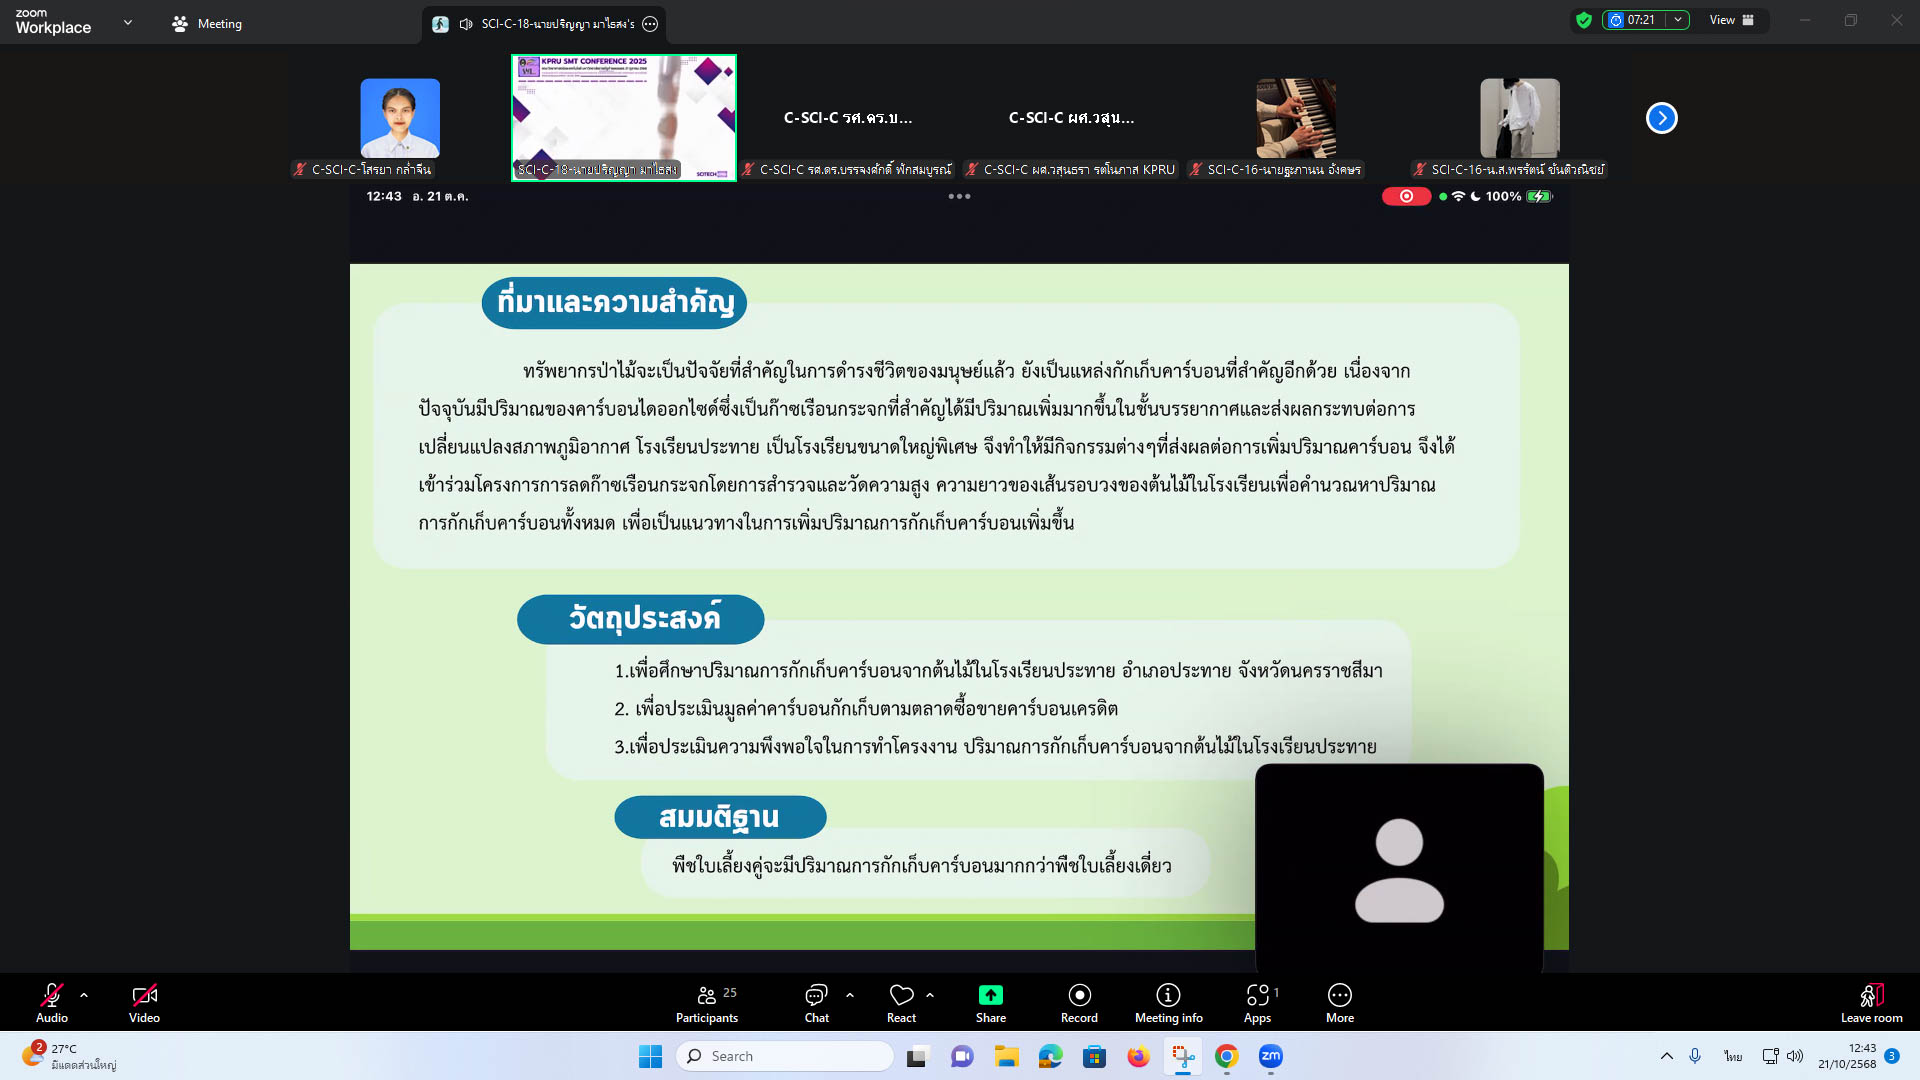
Task: Show next participants with the arrow
Action: click(x=1661, y=118)
